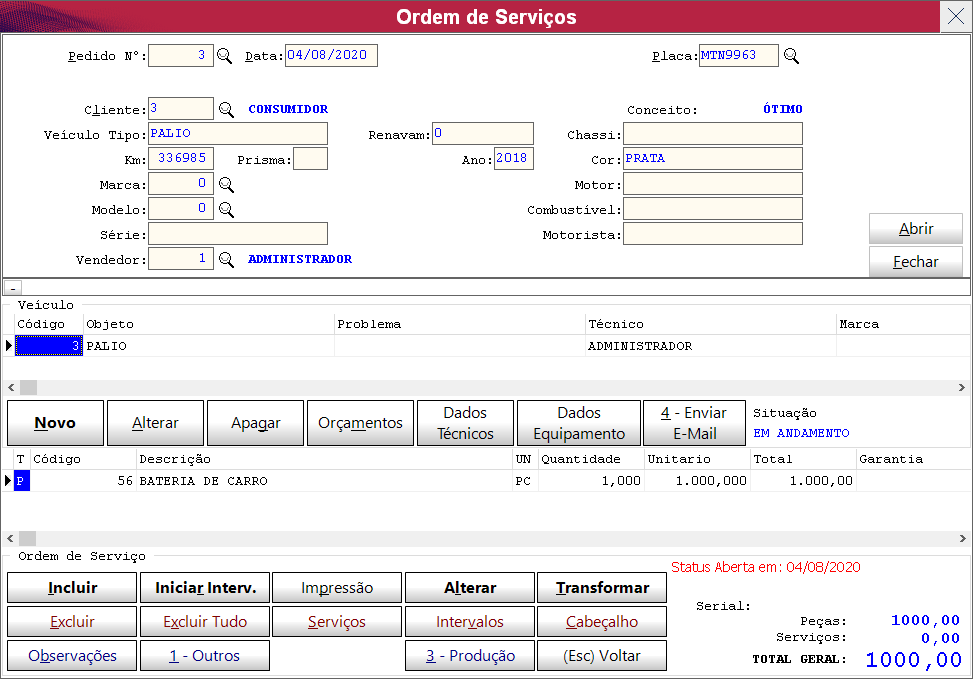Viewport: 973px width, 679px height.
Task: Open Orçamentos
Action: pos(361,423)
